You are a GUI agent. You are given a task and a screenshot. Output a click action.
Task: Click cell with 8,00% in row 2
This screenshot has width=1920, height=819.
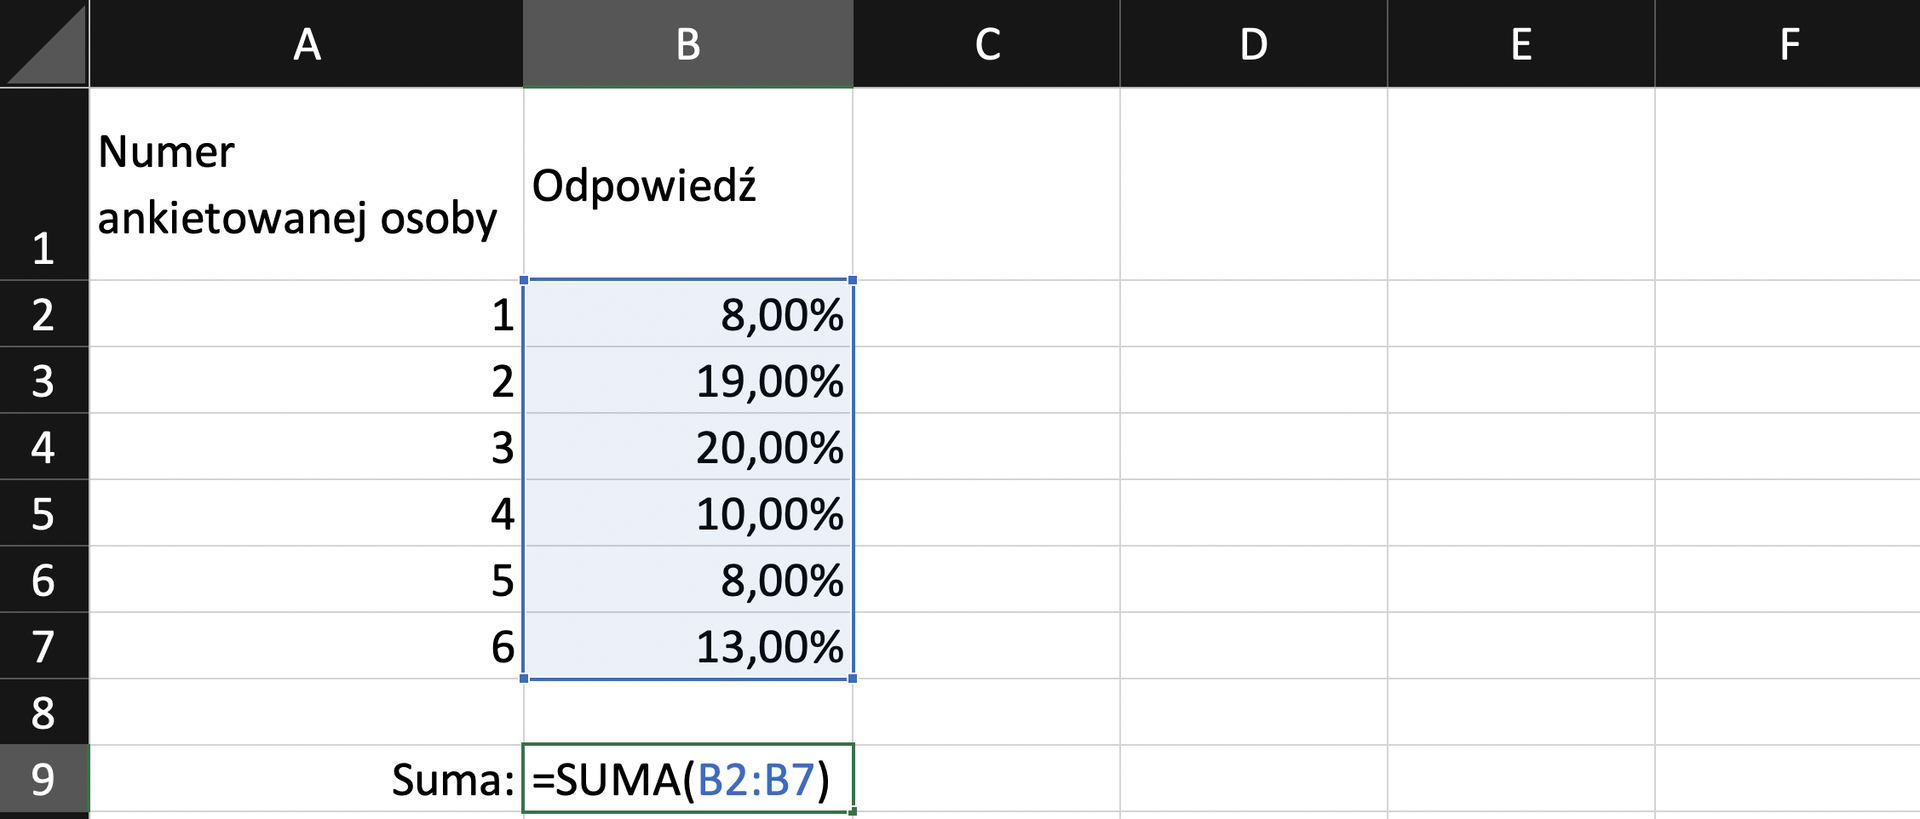[688, 314]
